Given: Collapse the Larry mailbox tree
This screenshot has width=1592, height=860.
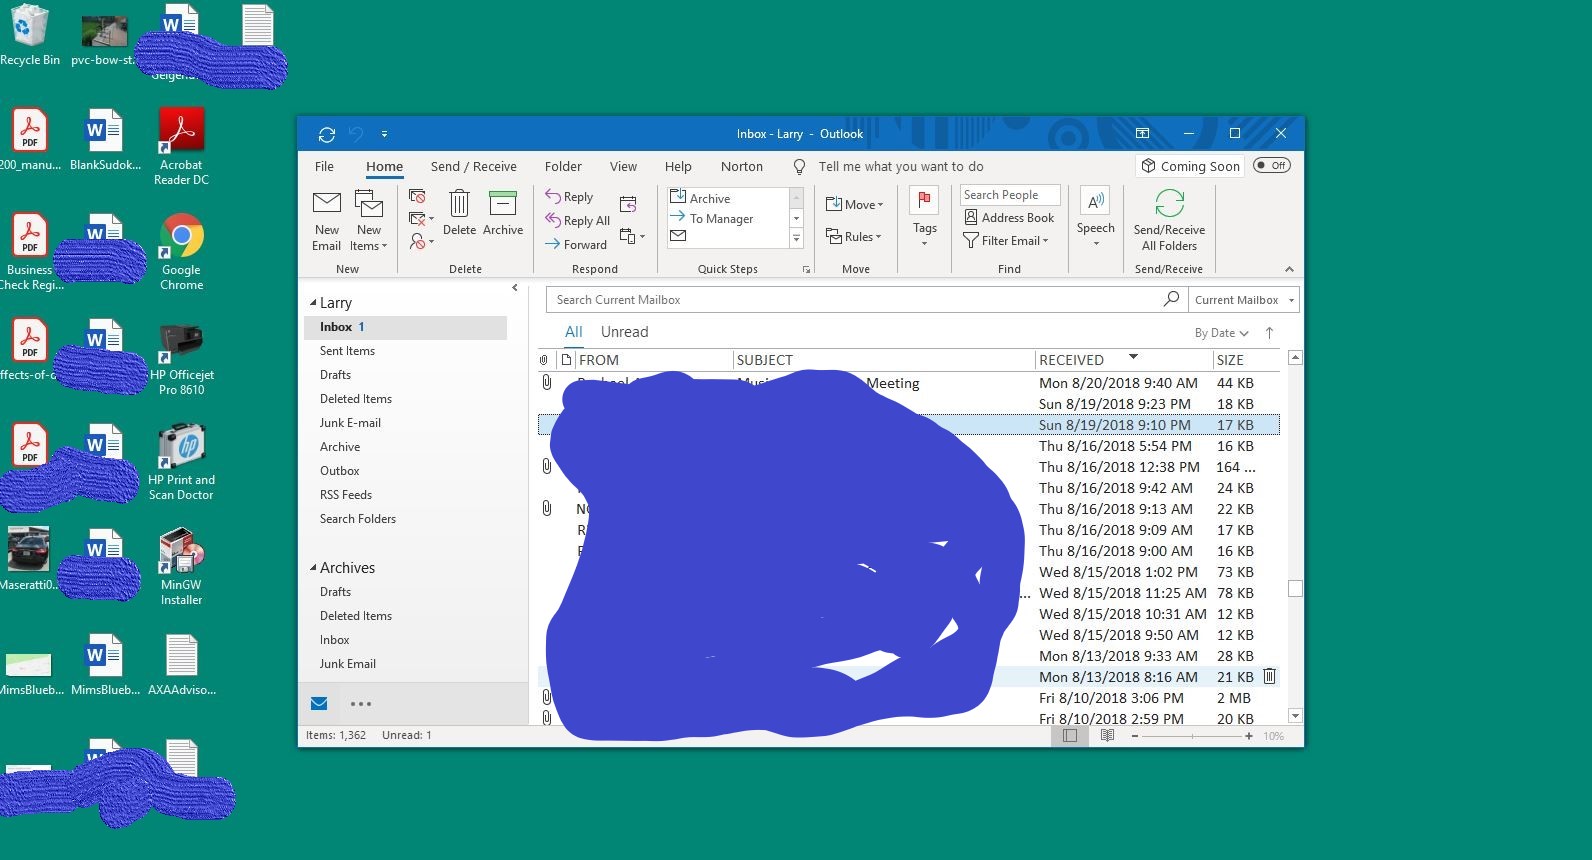Looking at the screenshot, I should (x=313, y=303).
